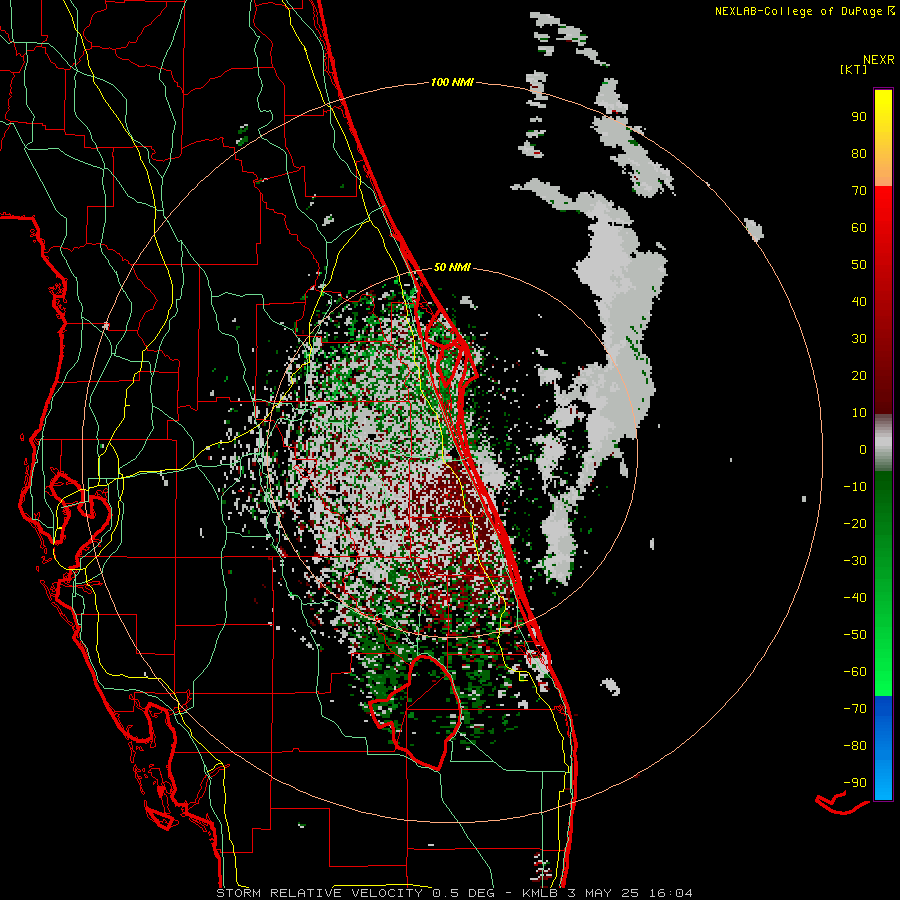Click the 0 value on the velocity scale
The width and height of the screenshot is (900, 900).
click(x=863, y=449)
